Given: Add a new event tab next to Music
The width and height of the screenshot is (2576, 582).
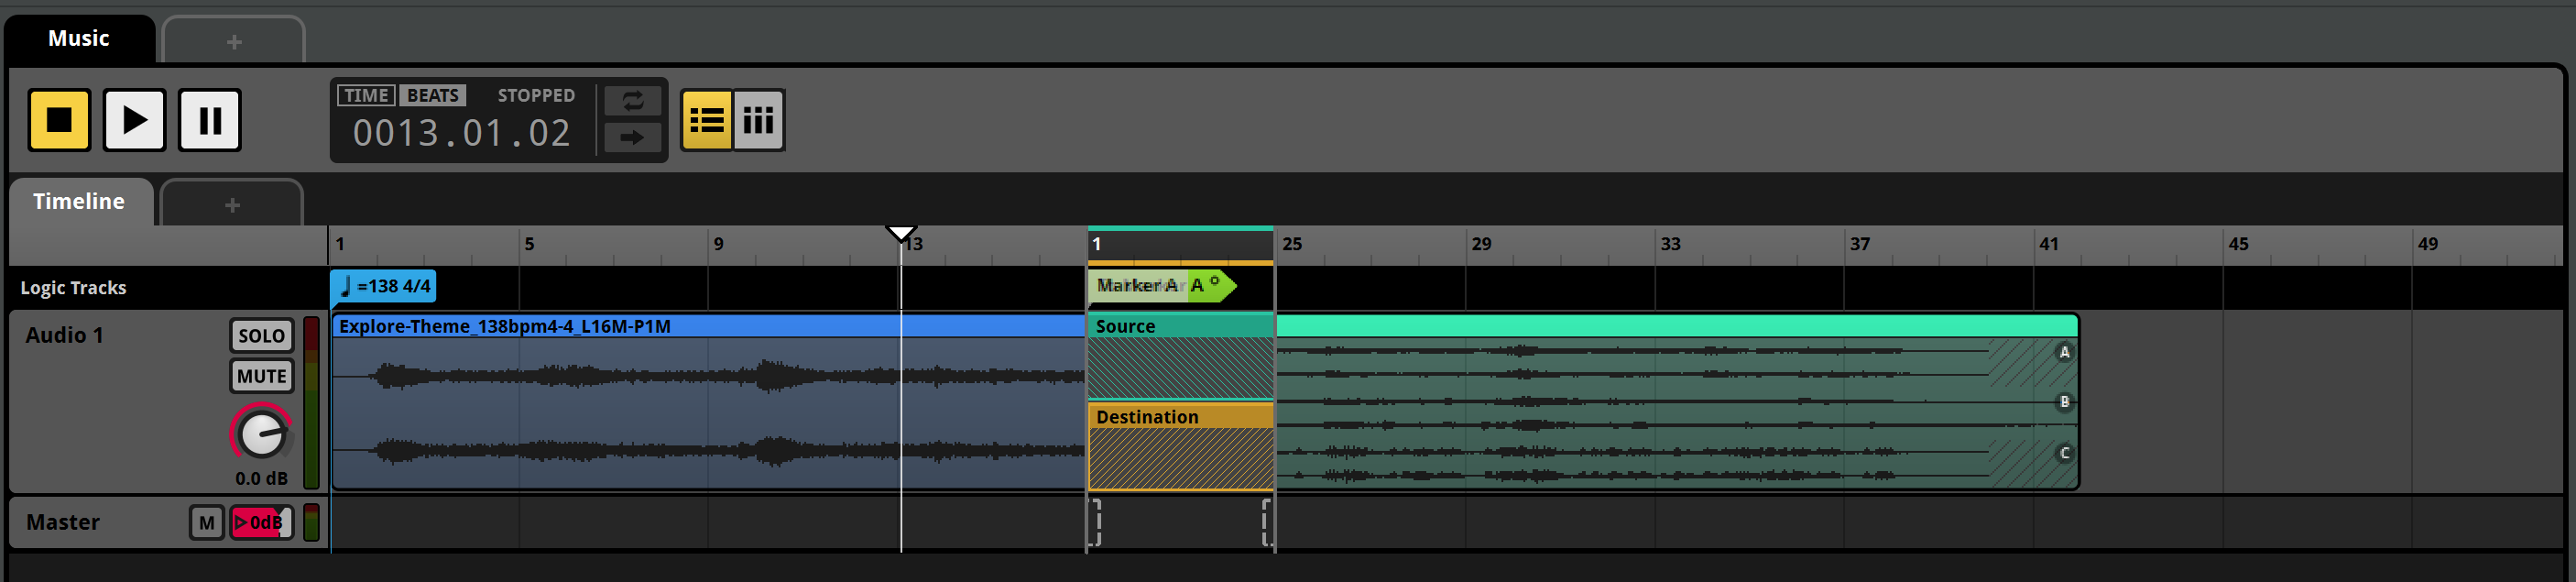Looking at the screenshot, I should pos(233,41).
